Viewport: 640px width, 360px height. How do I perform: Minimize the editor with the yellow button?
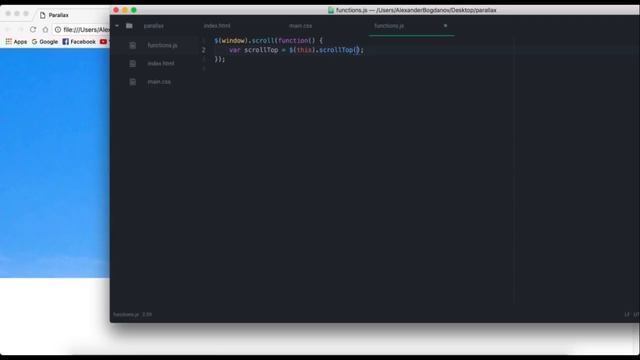coord(125,10)
